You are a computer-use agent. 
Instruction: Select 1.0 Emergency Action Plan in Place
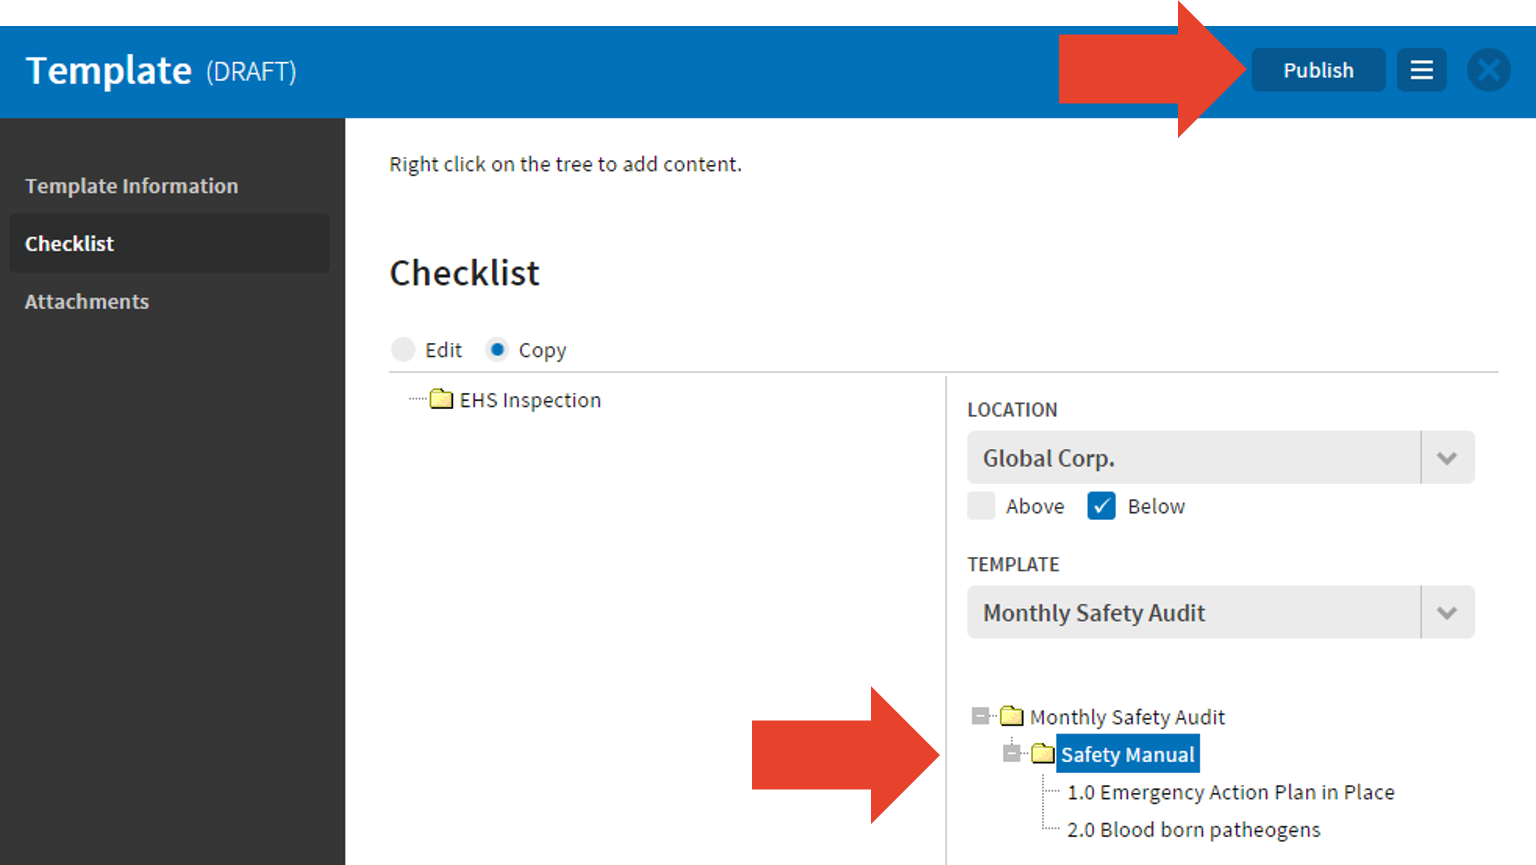(x=1230, y=792)
